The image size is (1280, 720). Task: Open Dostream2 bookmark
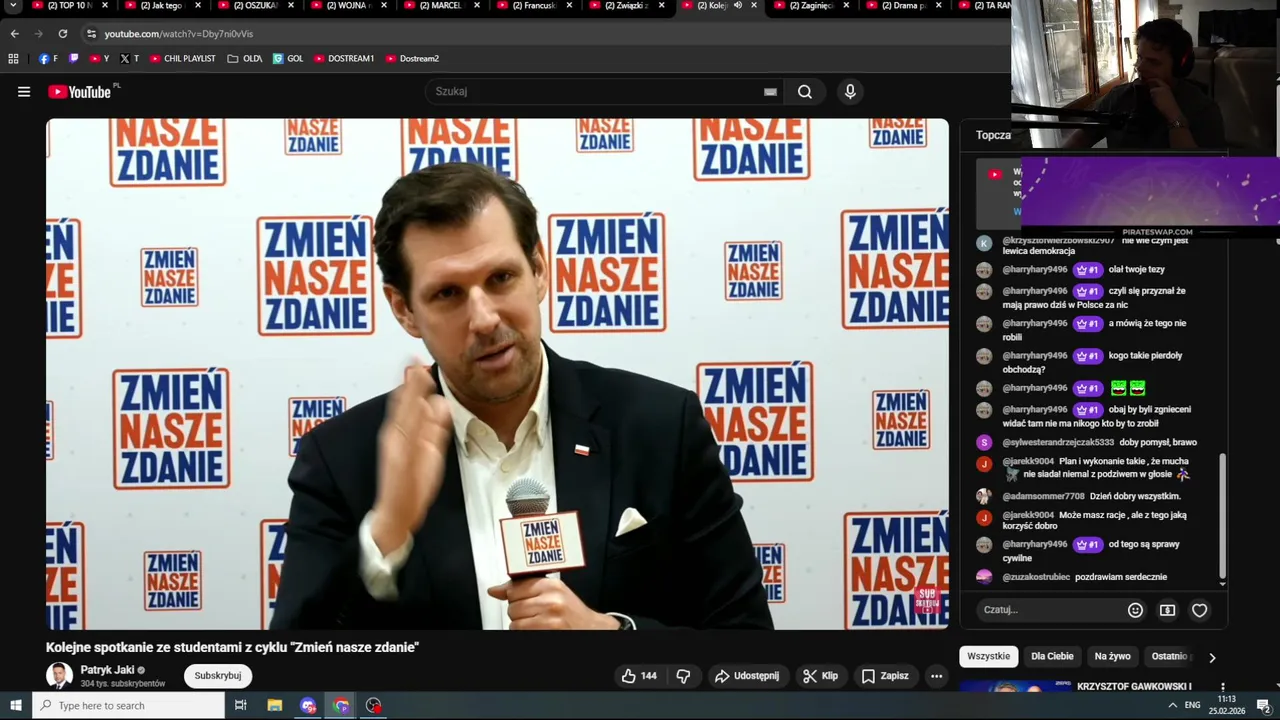point(412,59)
